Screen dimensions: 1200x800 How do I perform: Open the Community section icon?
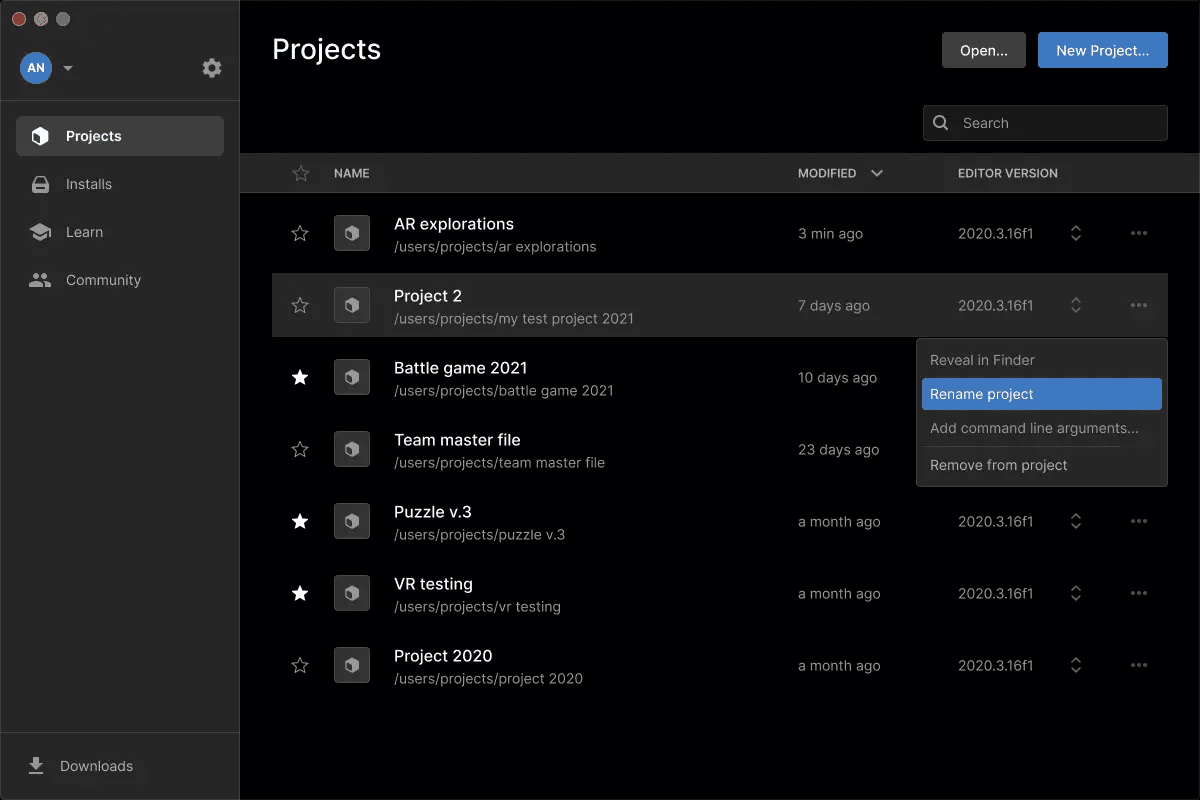40,280
